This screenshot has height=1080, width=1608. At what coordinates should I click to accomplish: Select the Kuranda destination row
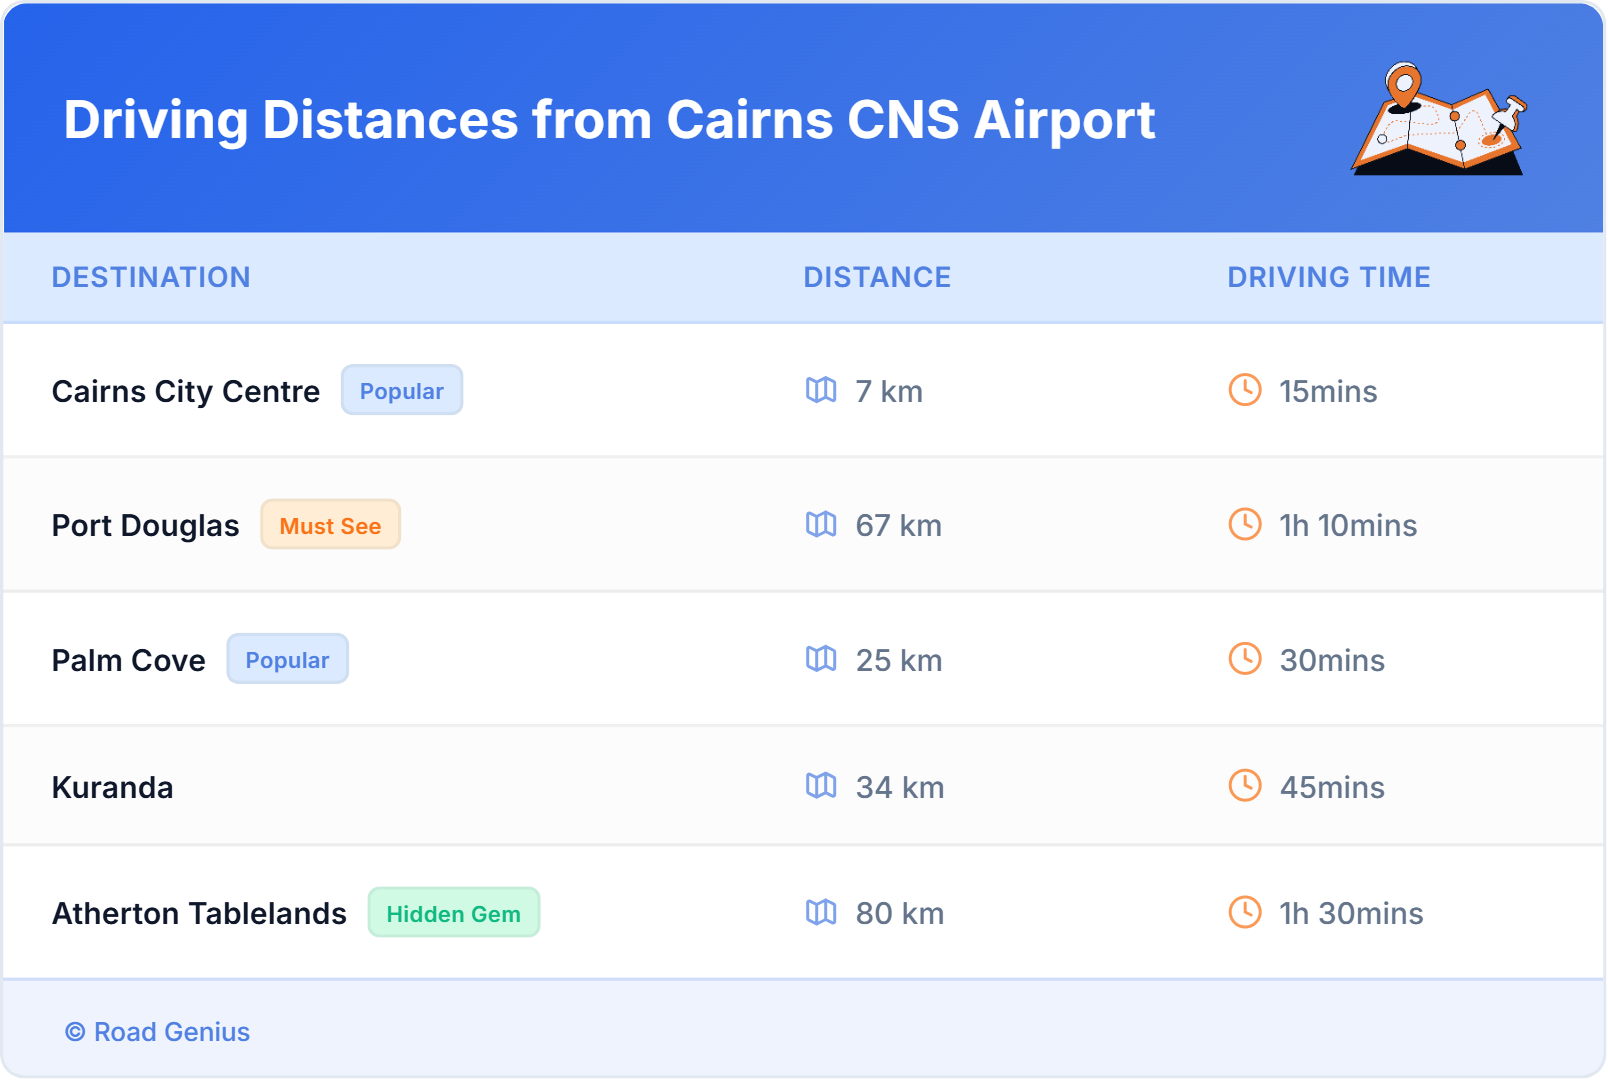(x=113, y=787)
